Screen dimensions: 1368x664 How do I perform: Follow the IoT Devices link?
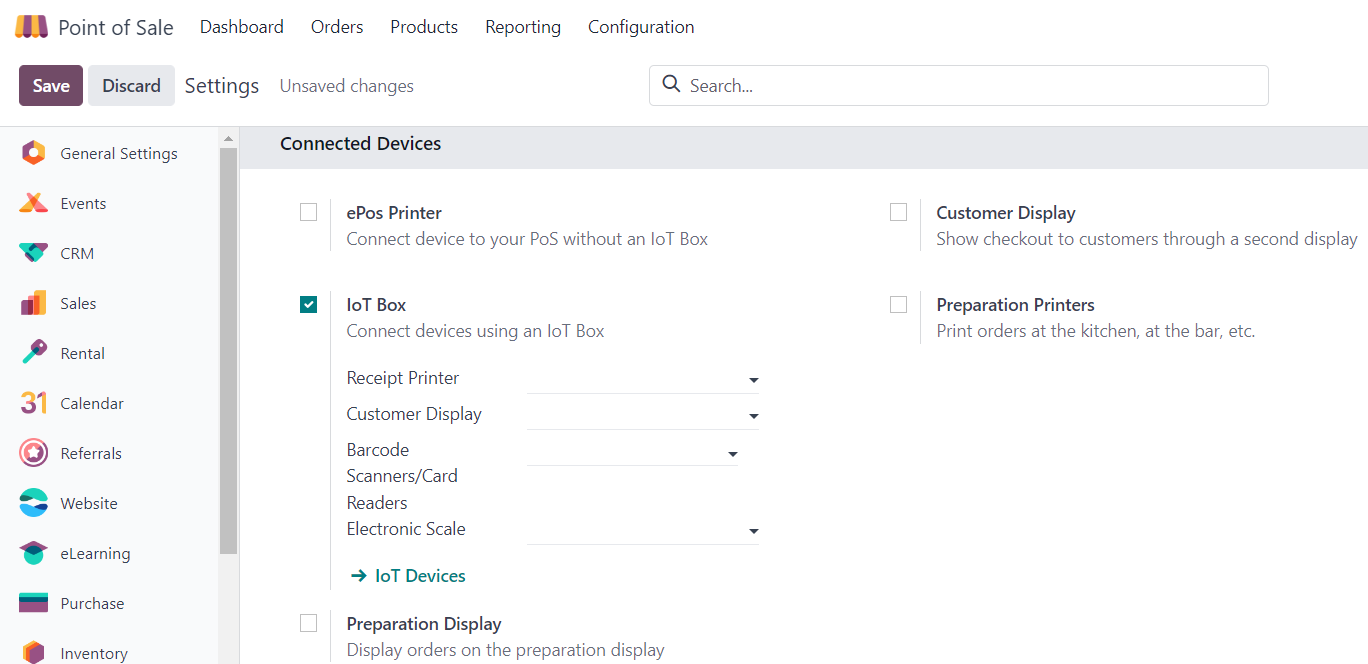click(x=419, y=576)
